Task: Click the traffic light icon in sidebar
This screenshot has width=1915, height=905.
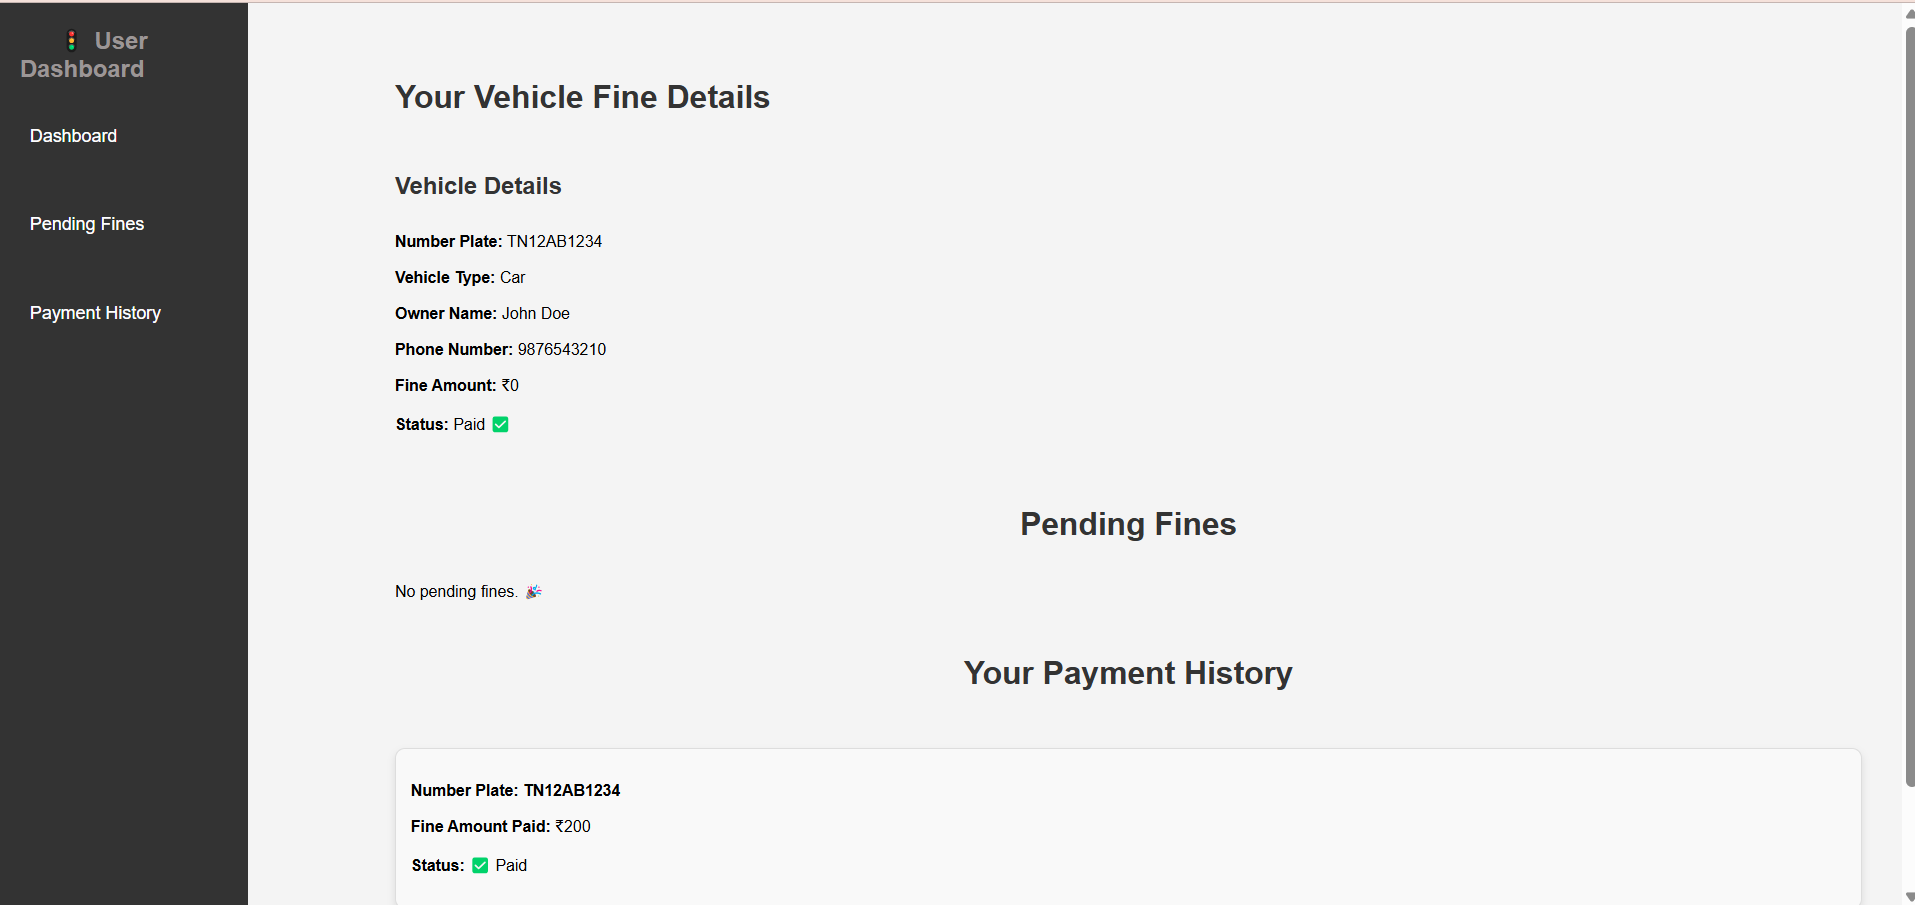Action: tap(71, 41)
